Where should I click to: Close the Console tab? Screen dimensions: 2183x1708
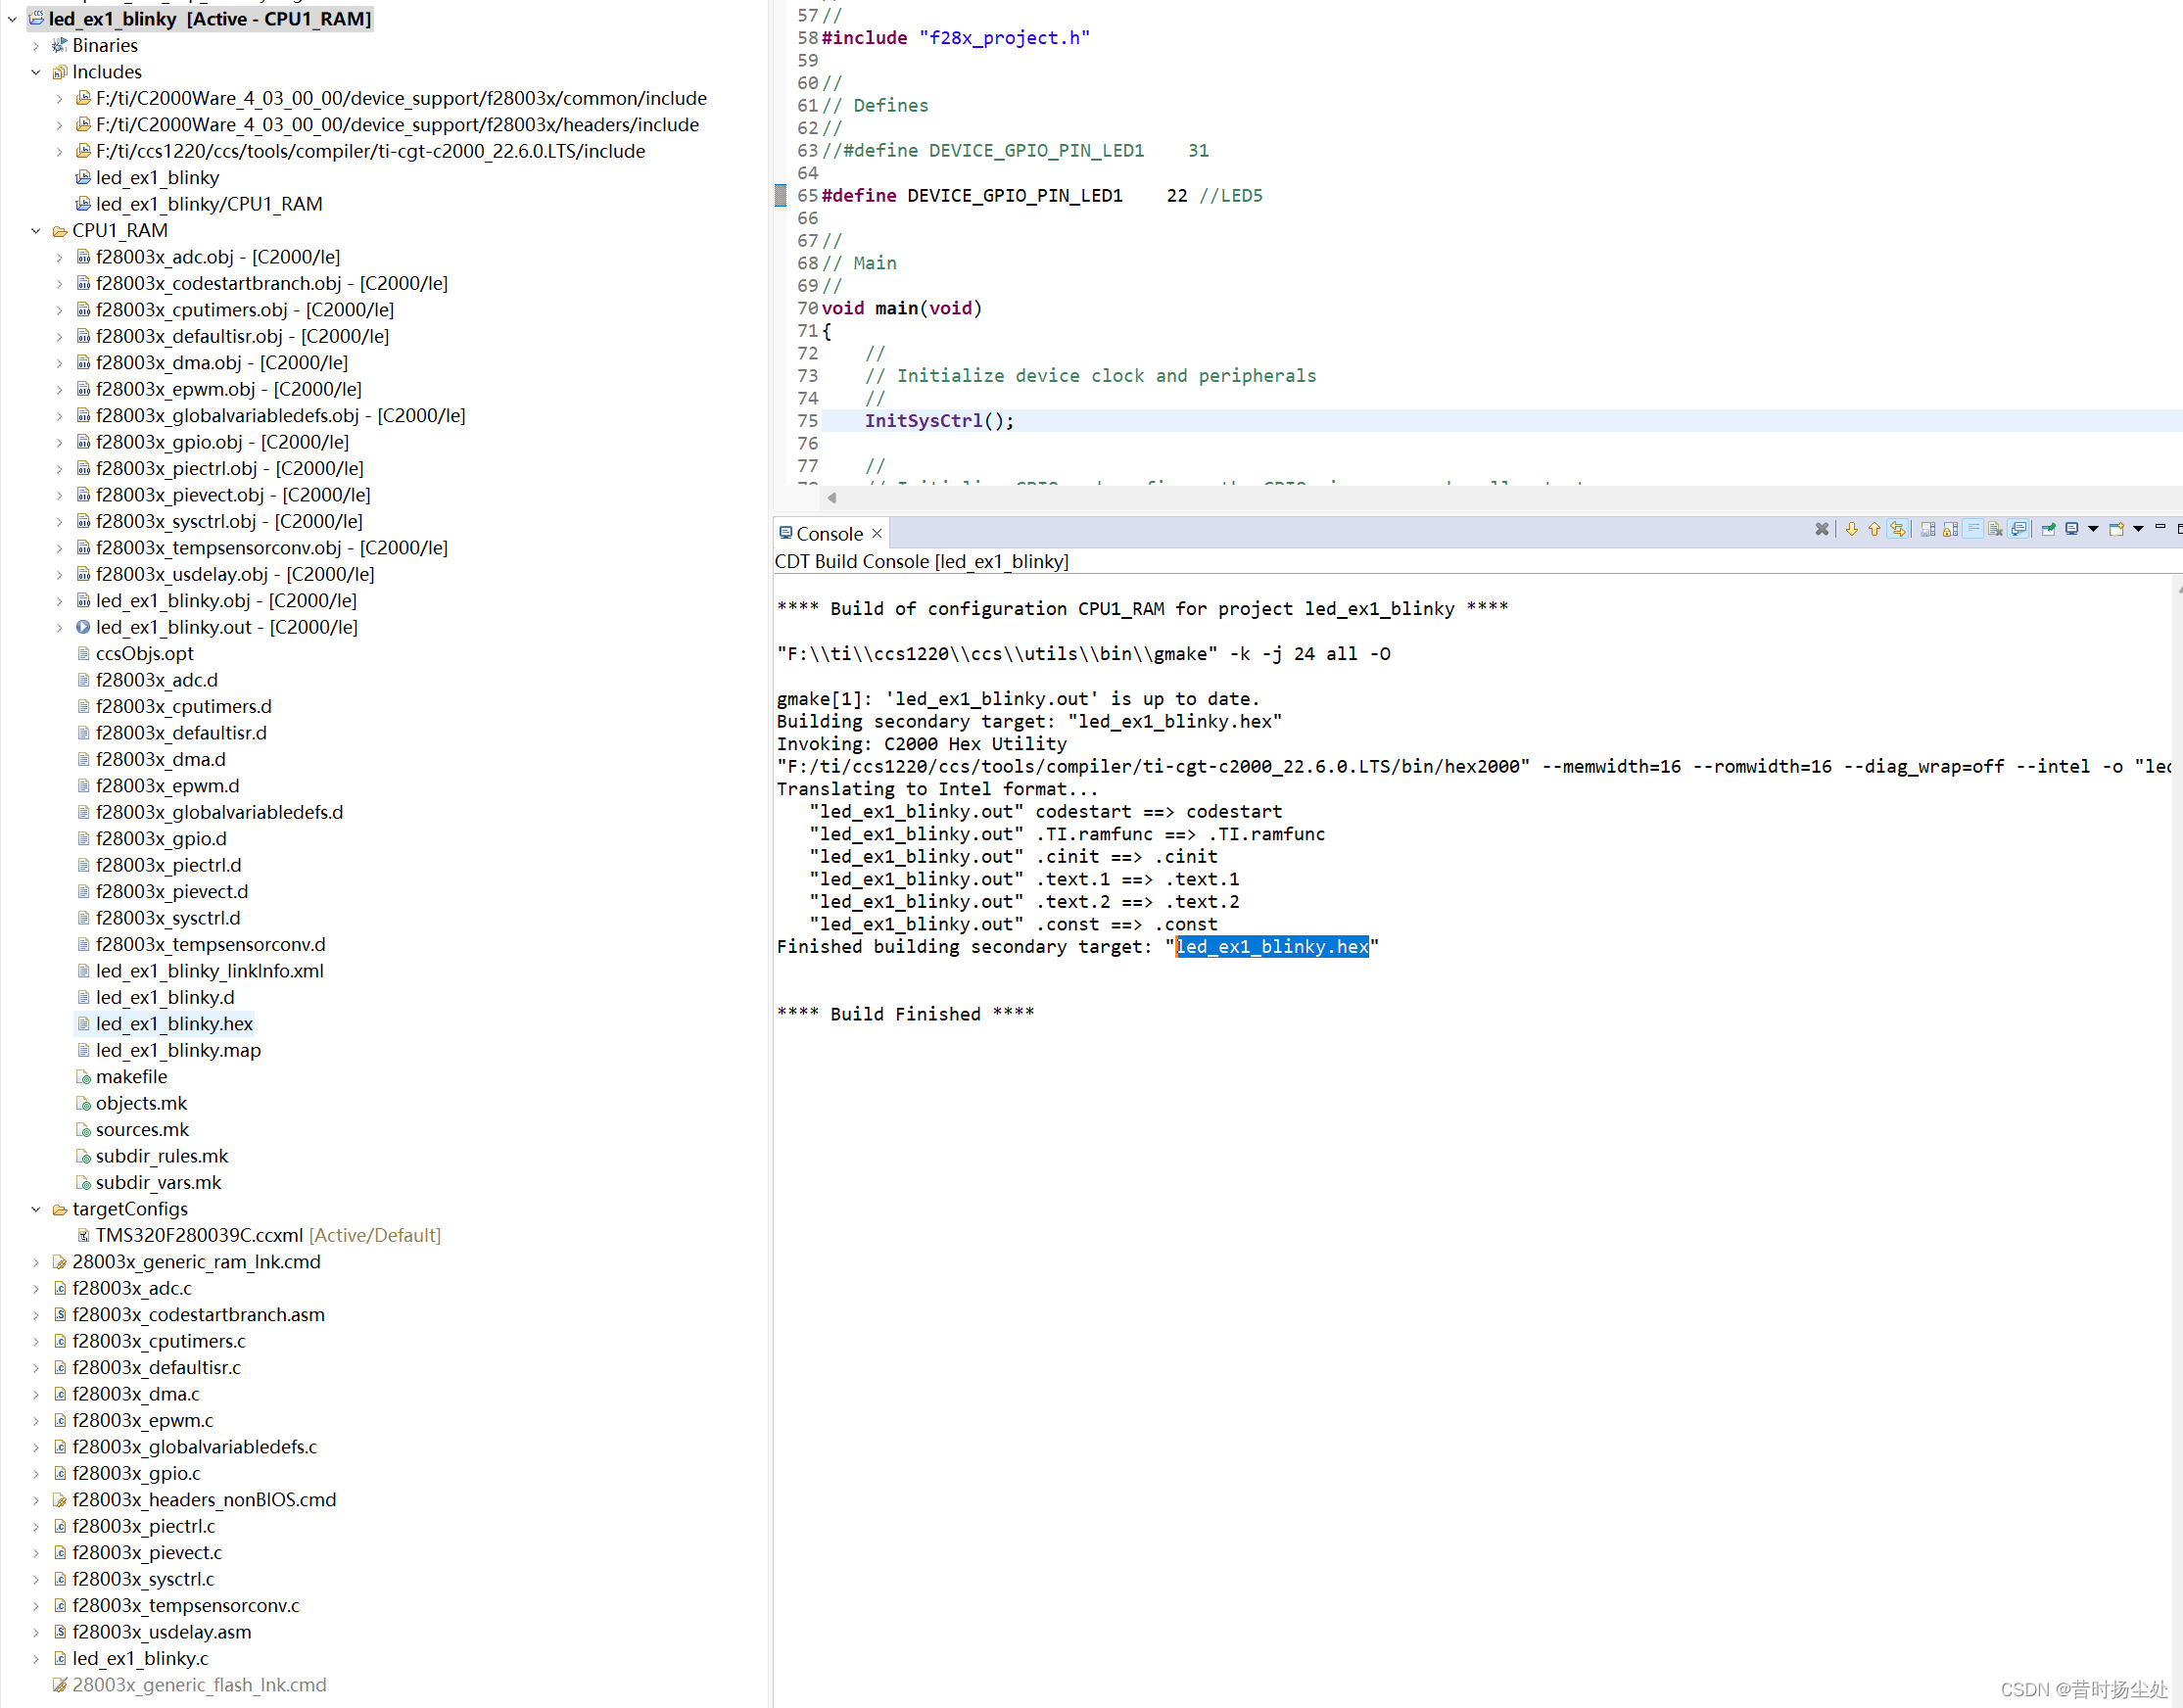click(877, 534)
